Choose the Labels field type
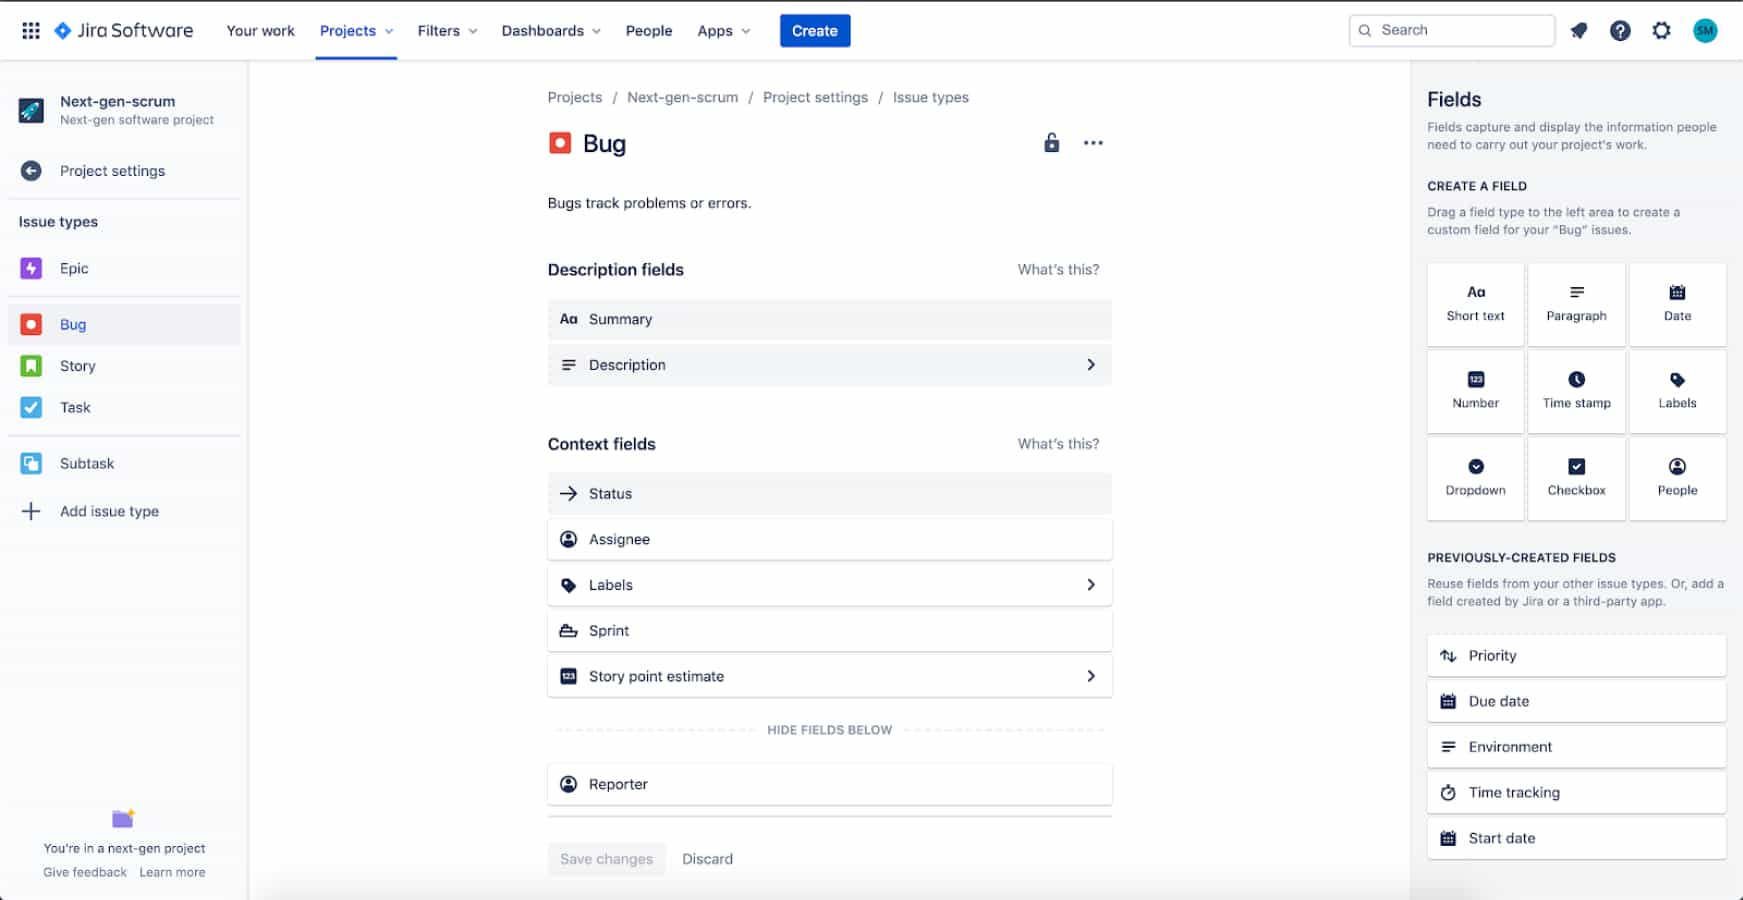This screenshot has height=900, width=1743. tap(1677, 390)
